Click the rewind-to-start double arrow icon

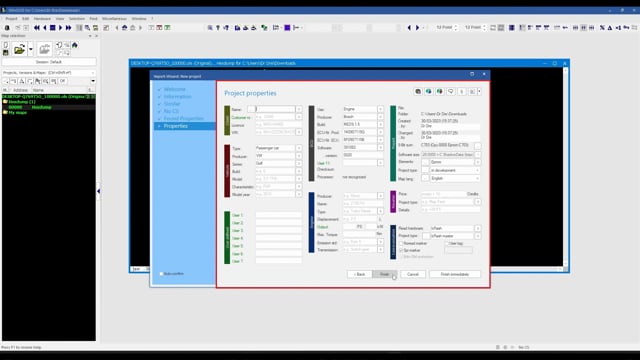(37, 28)
